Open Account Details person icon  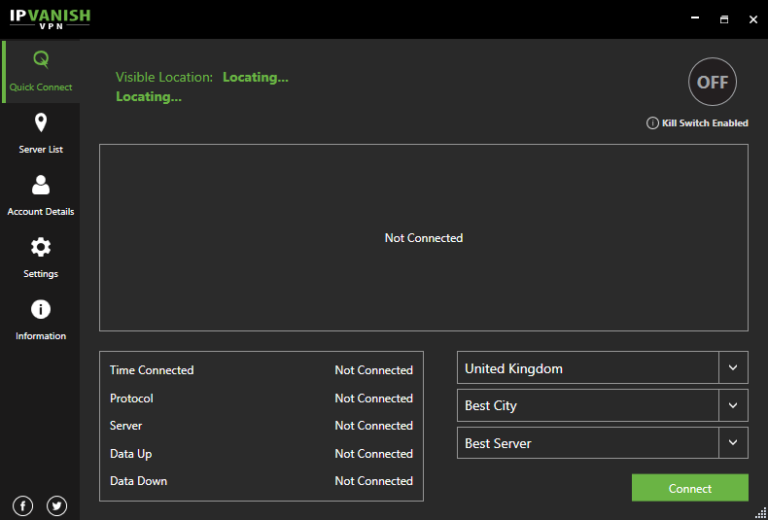(x=41, y=185)
